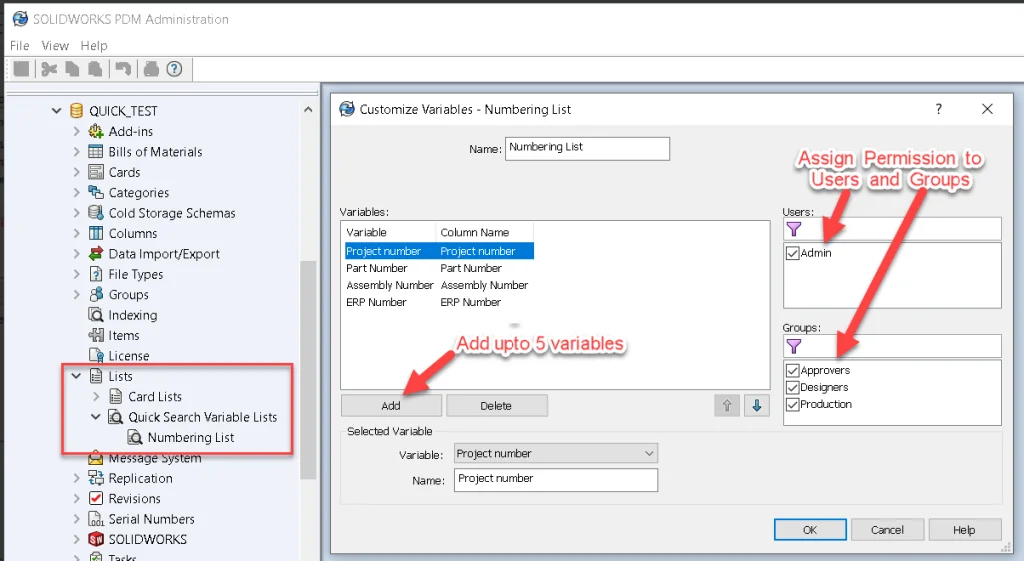1024x561 pixels.
Task: Select the ERP Number variable row
Action: click(439, 302)
